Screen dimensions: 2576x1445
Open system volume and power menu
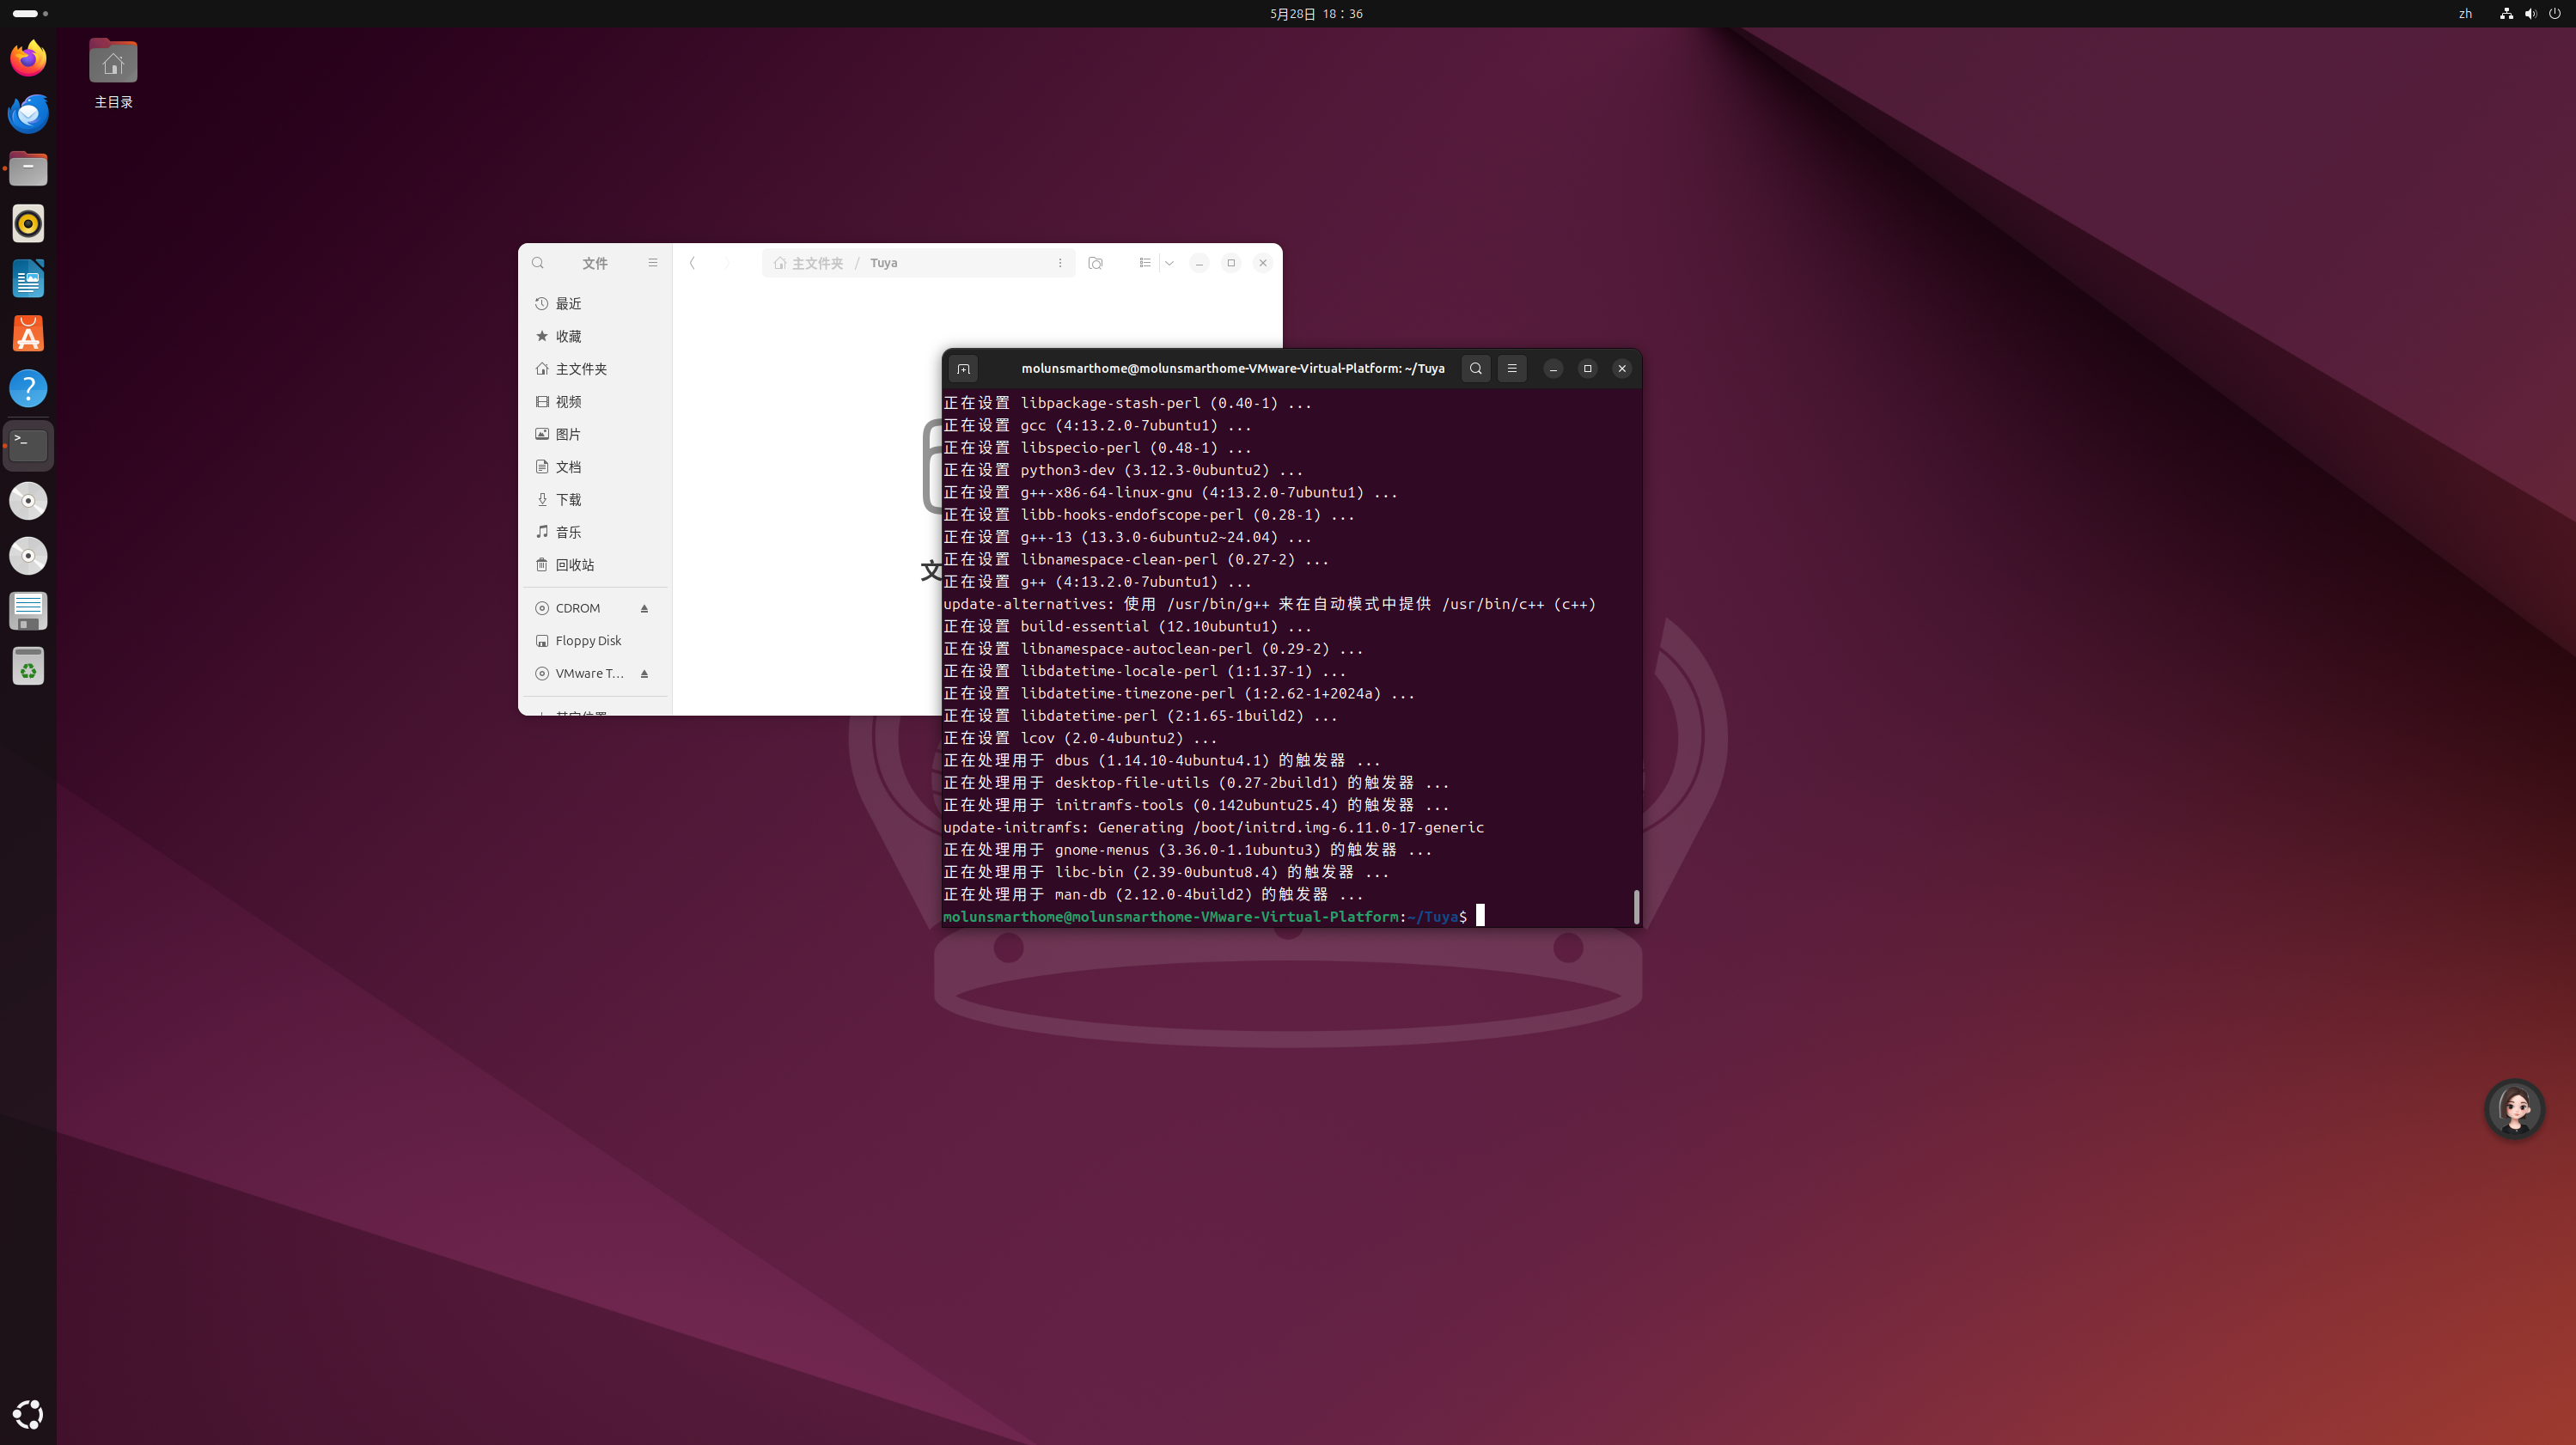2530,14
